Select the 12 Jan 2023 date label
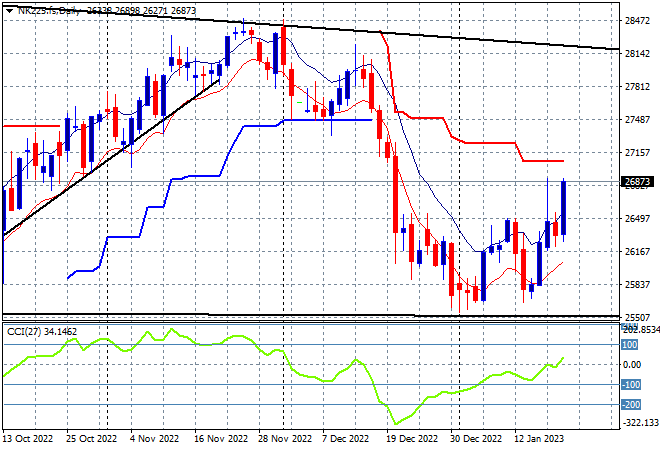 (540, 439)
